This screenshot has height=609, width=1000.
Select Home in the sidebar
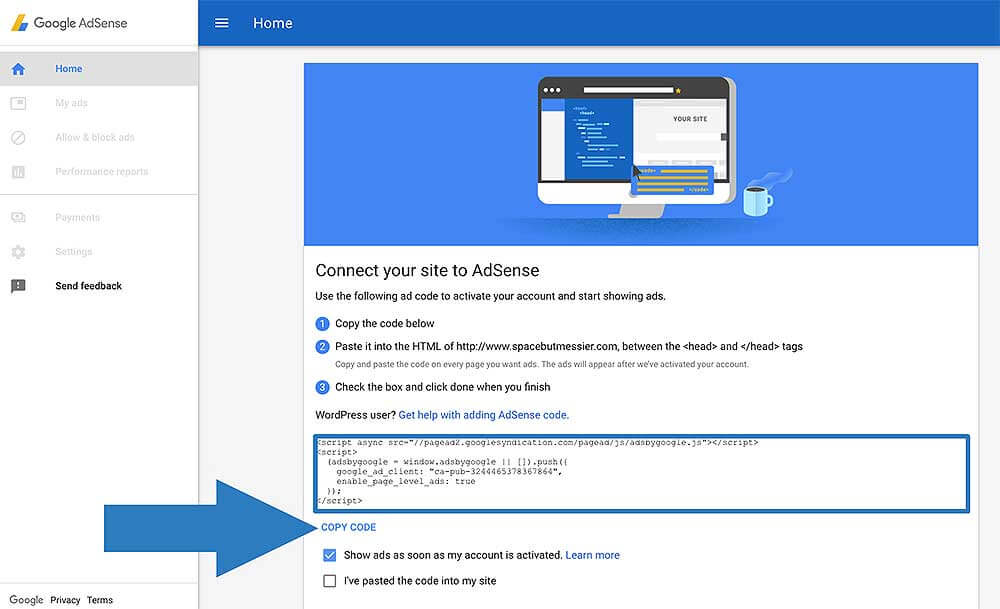[x=68, y=69]
